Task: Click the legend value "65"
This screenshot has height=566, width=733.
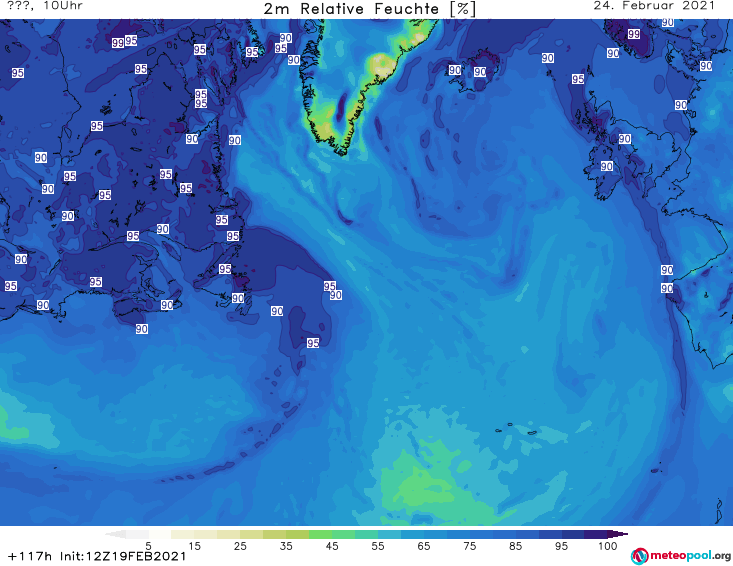Action: 424,546
